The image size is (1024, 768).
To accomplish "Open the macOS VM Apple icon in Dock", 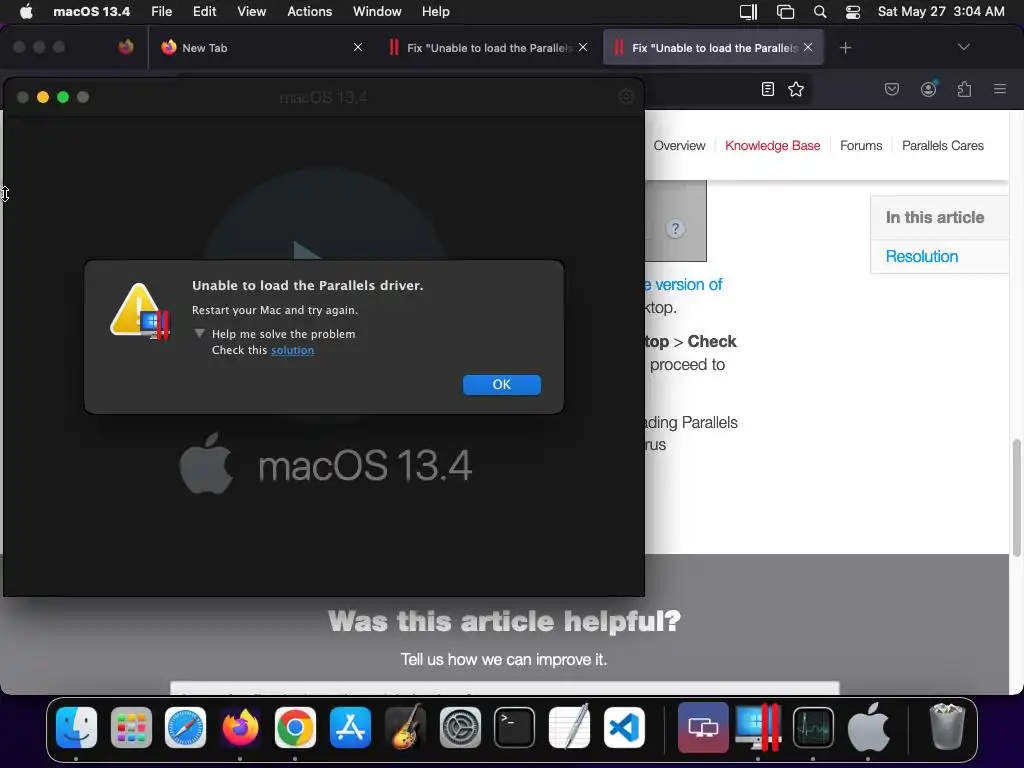I will [869, 728].
